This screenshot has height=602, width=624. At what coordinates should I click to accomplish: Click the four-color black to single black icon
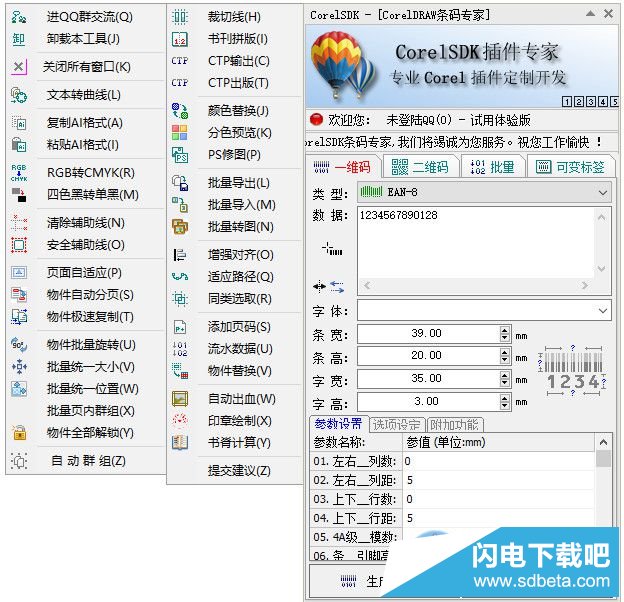(19, 195)
